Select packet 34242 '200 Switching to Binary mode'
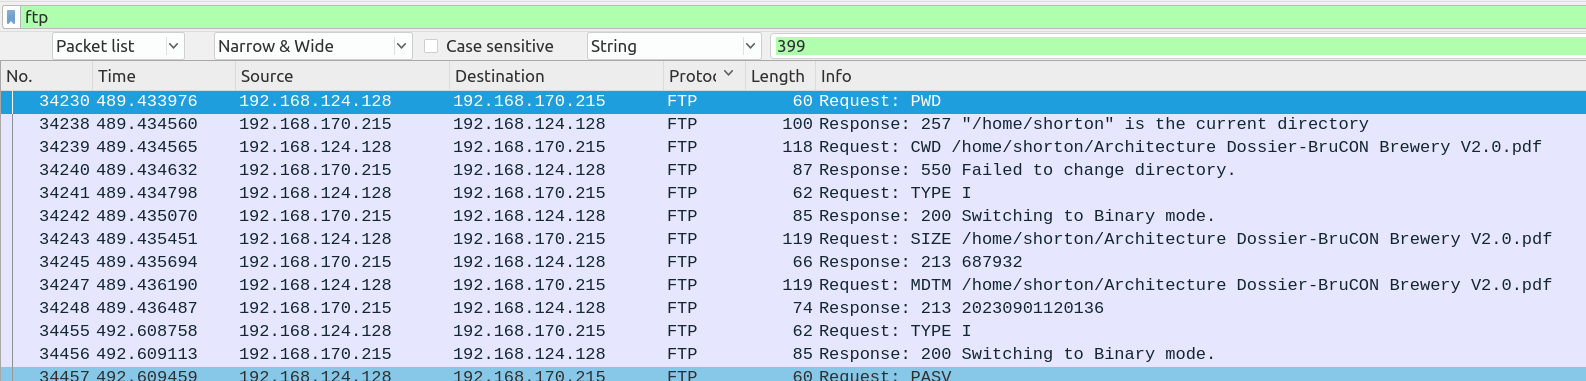The height and width of the screenshot is (381, 1586). [793, 216]
